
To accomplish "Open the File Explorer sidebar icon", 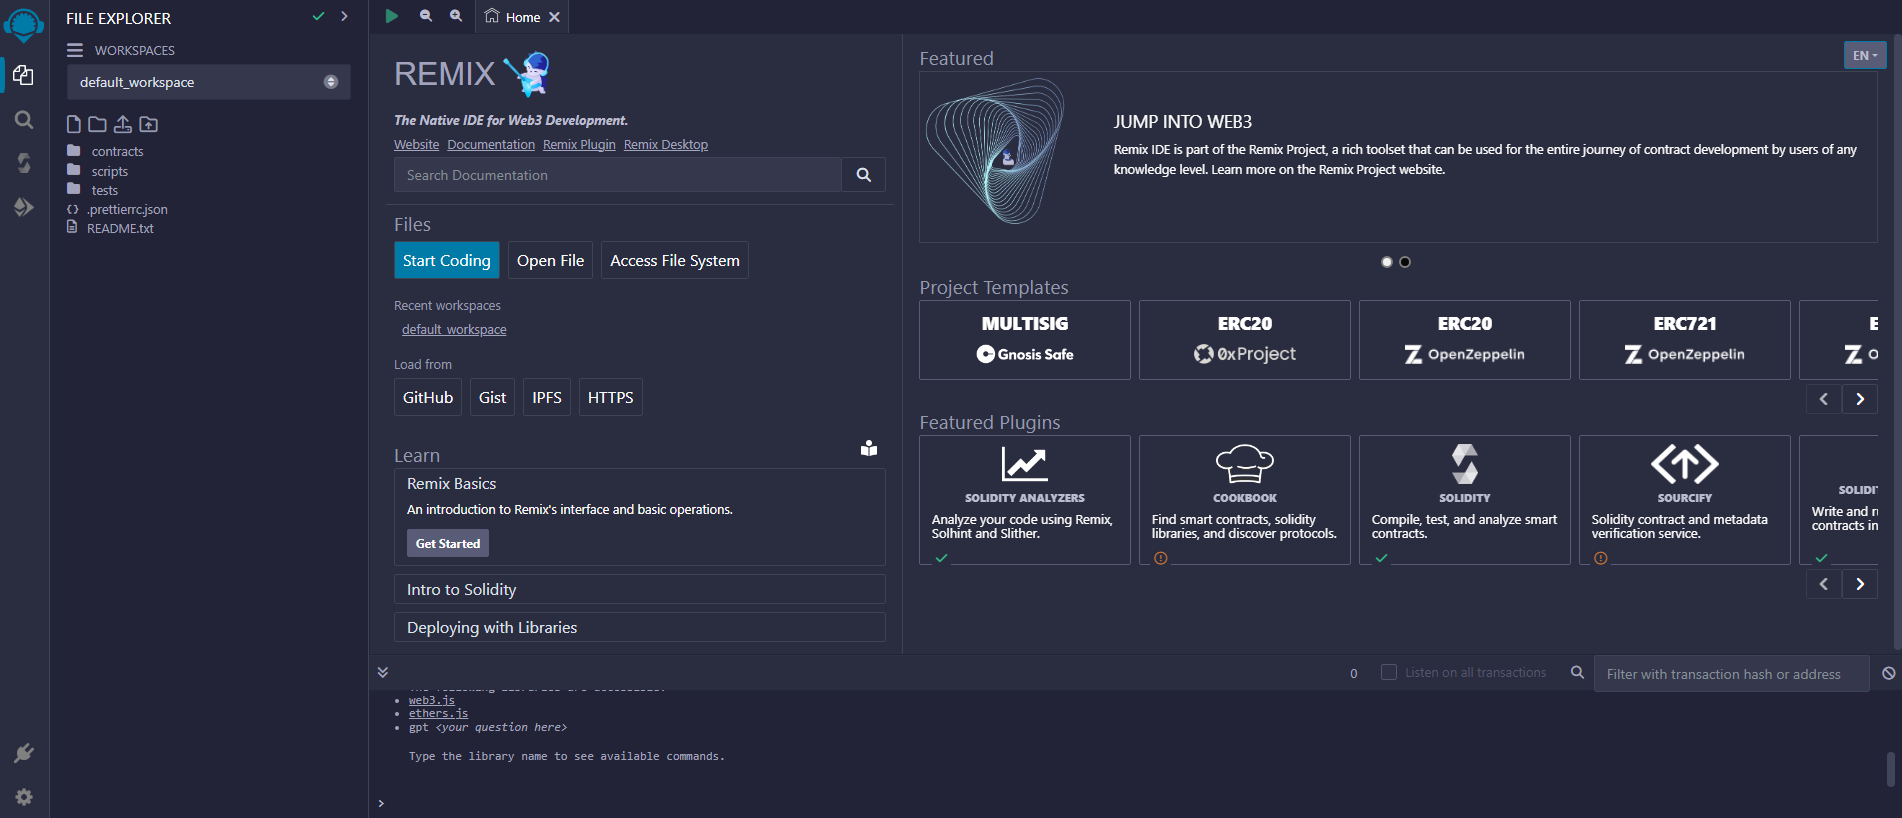I will click(x=24, y=75).
